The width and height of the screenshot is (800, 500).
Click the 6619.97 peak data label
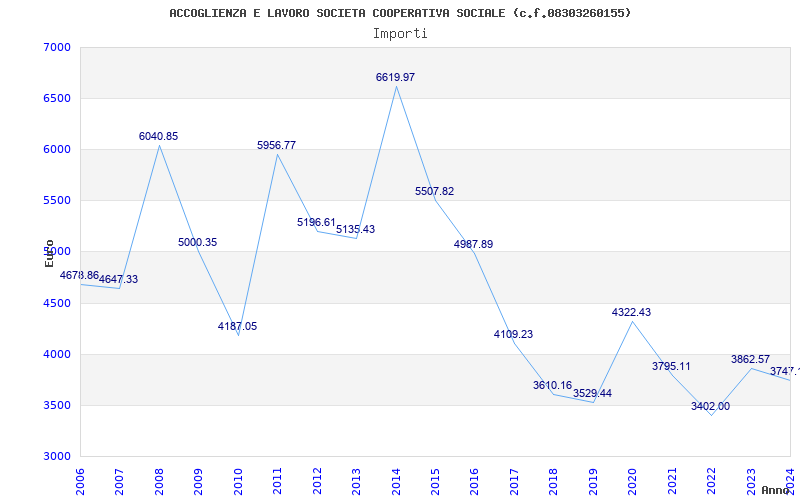point(395,77)
